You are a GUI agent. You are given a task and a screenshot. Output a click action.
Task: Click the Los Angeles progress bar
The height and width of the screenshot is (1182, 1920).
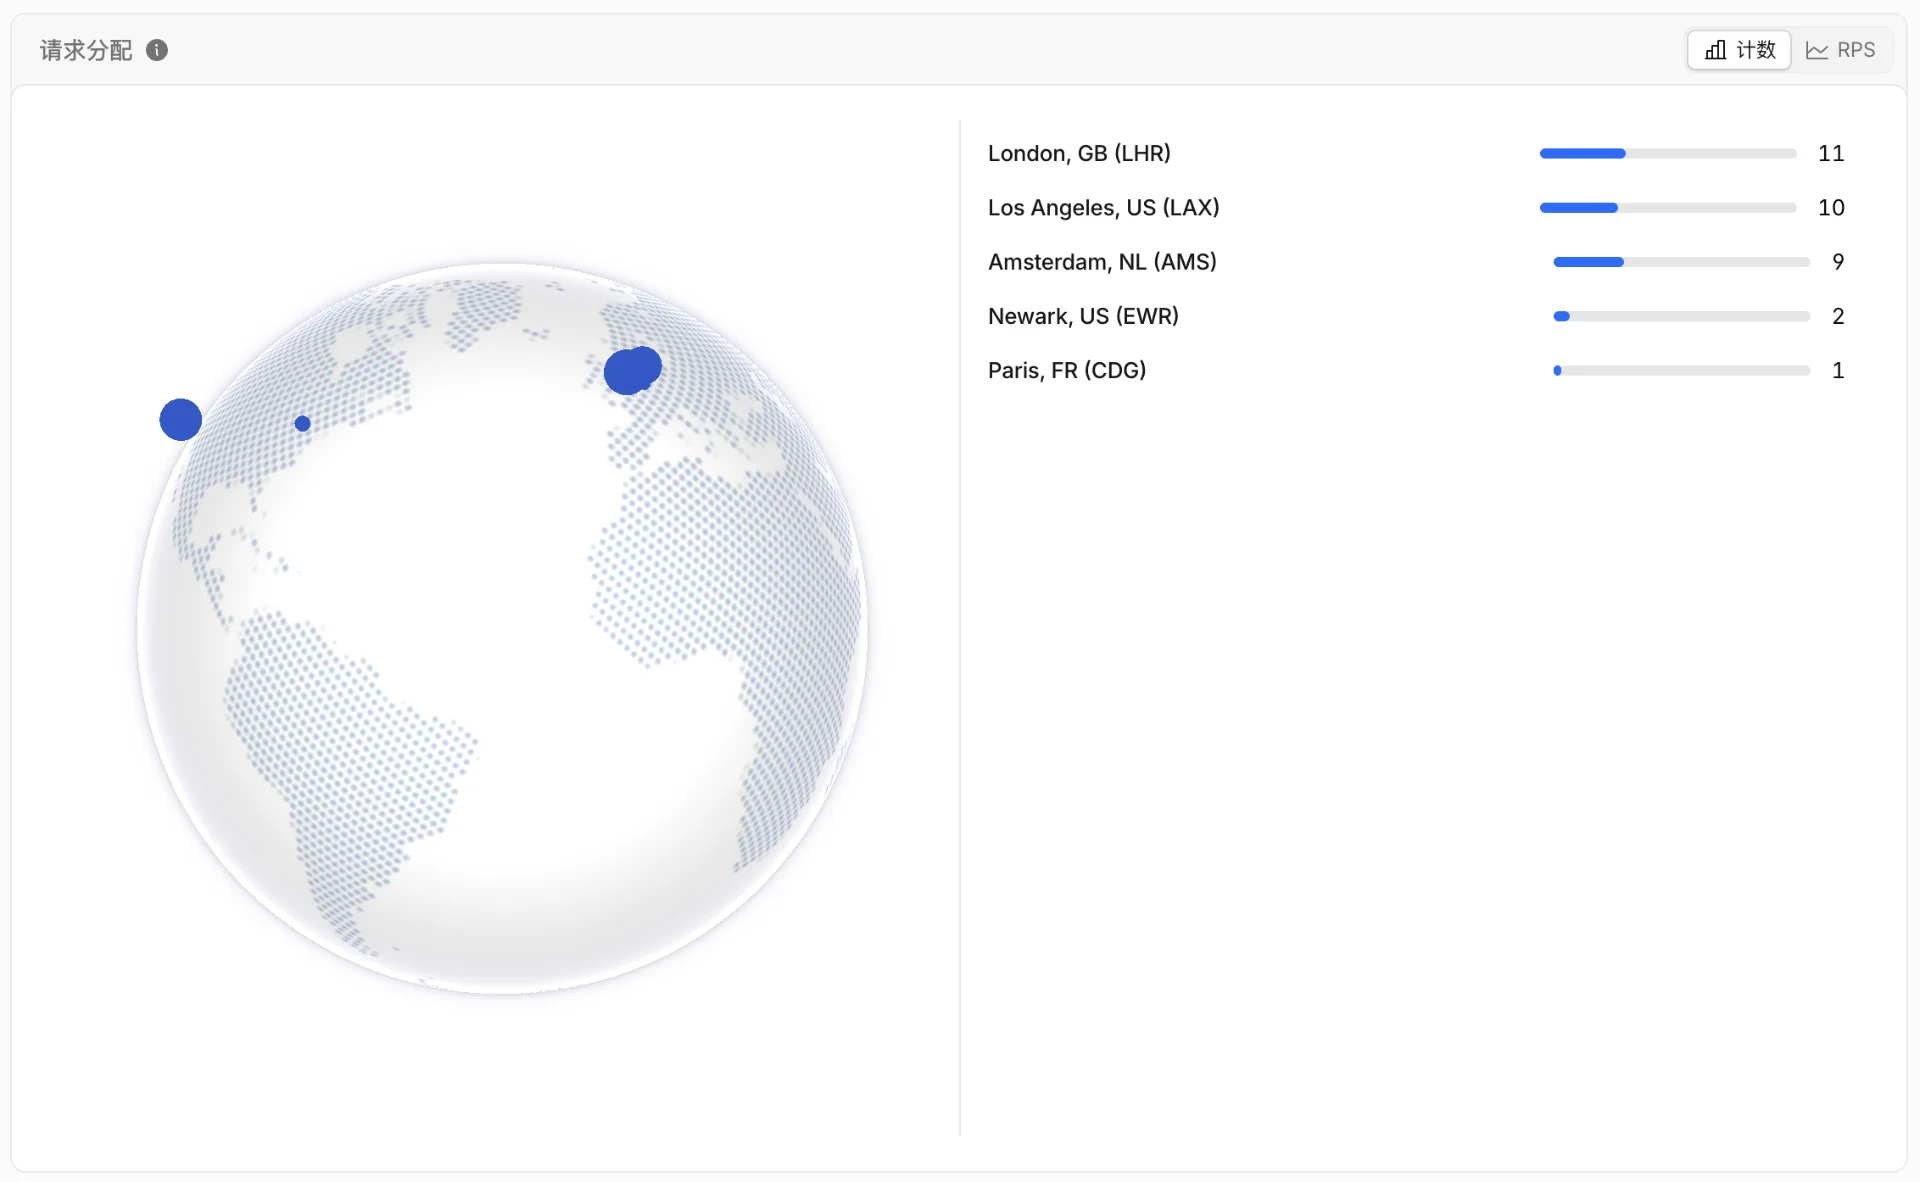coord(1668,207)
